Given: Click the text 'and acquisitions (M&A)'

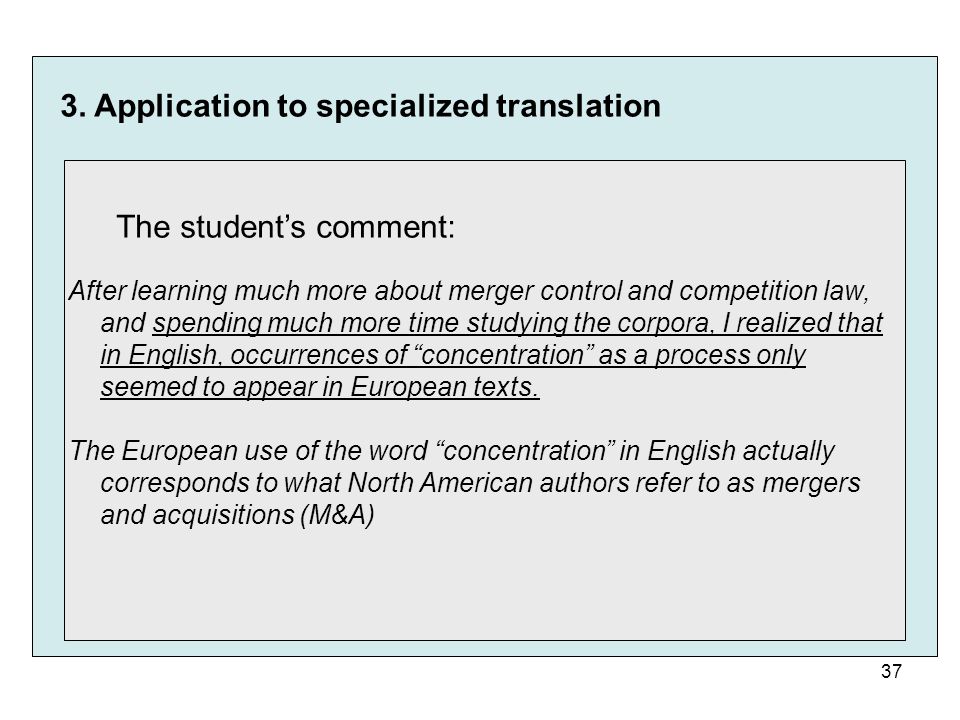Looking at the screenshot, I should coord(238,515).
